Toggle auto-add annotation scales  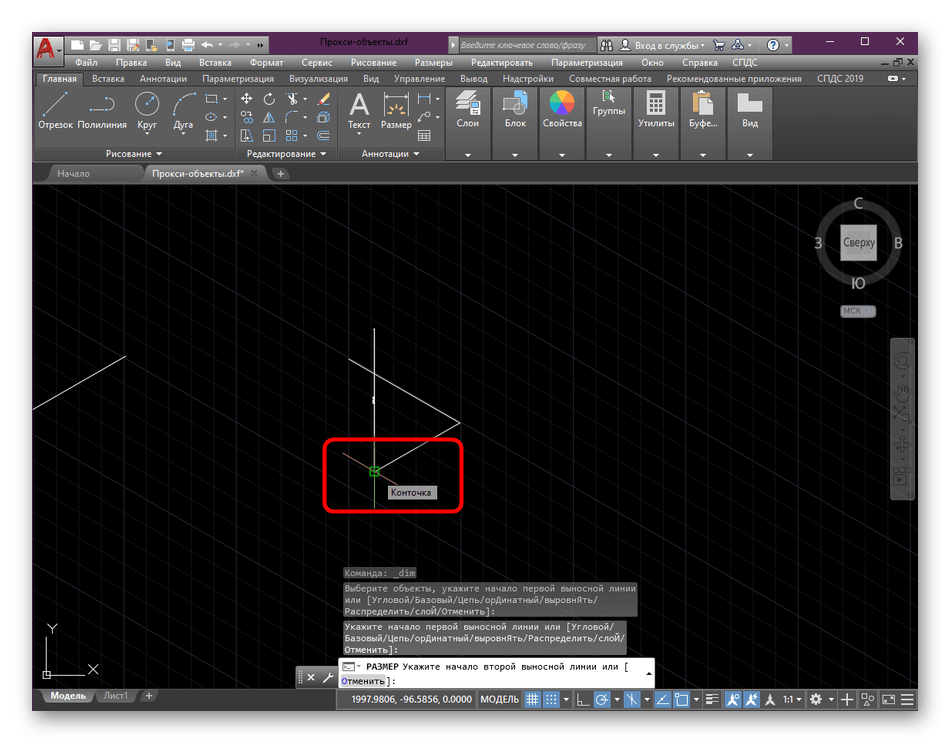click(751, 699)
